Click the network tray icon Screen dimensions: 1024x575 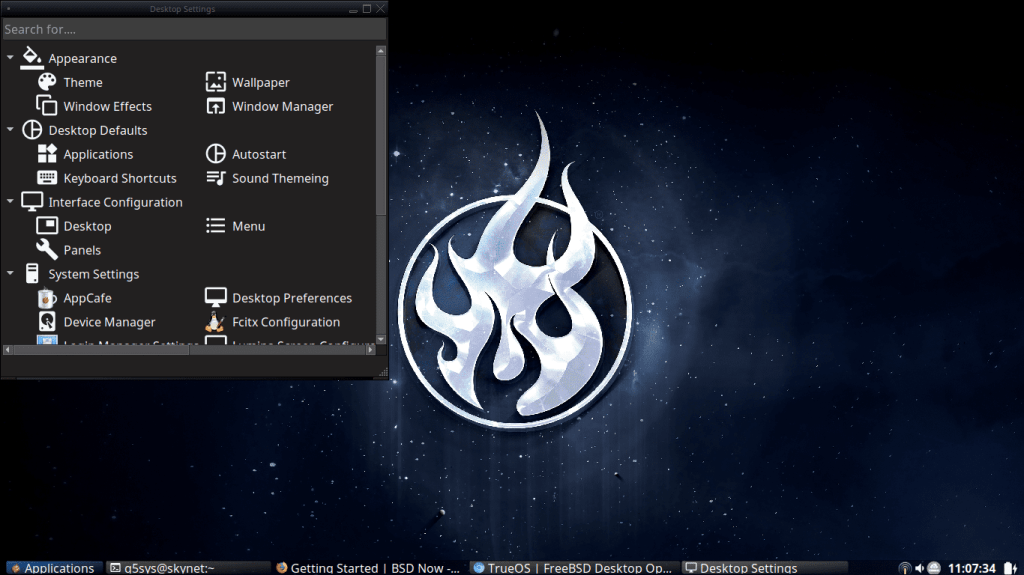click(904, 568)
